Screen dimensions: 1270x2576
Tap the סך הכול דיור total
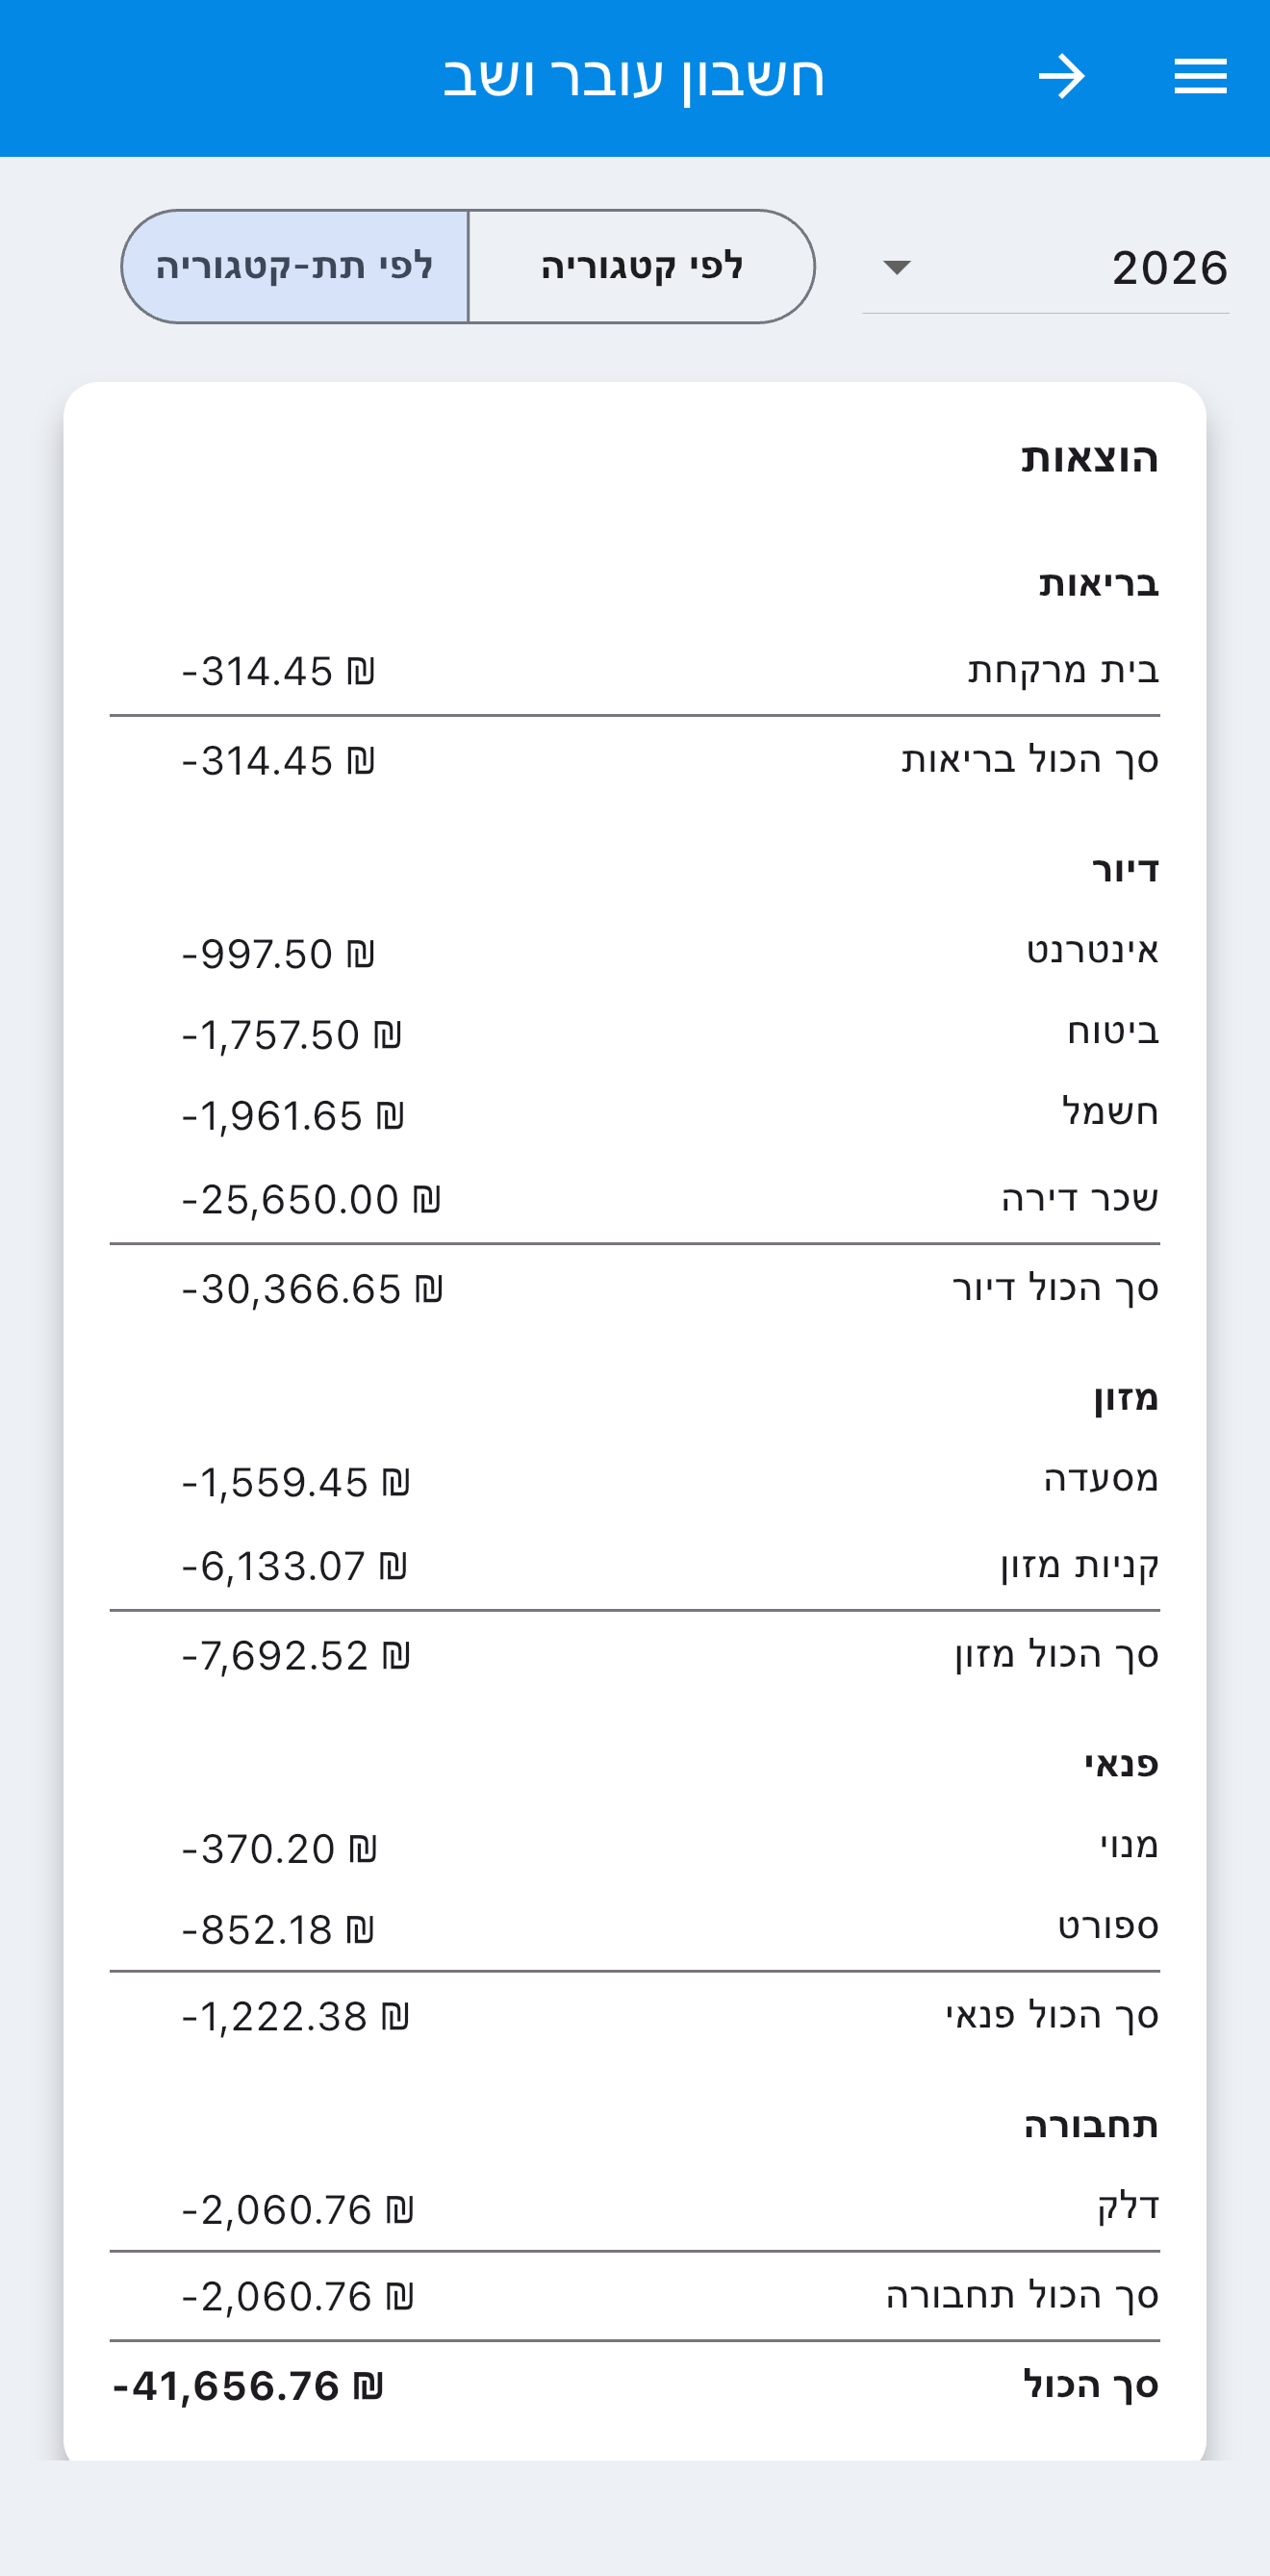635,1289
